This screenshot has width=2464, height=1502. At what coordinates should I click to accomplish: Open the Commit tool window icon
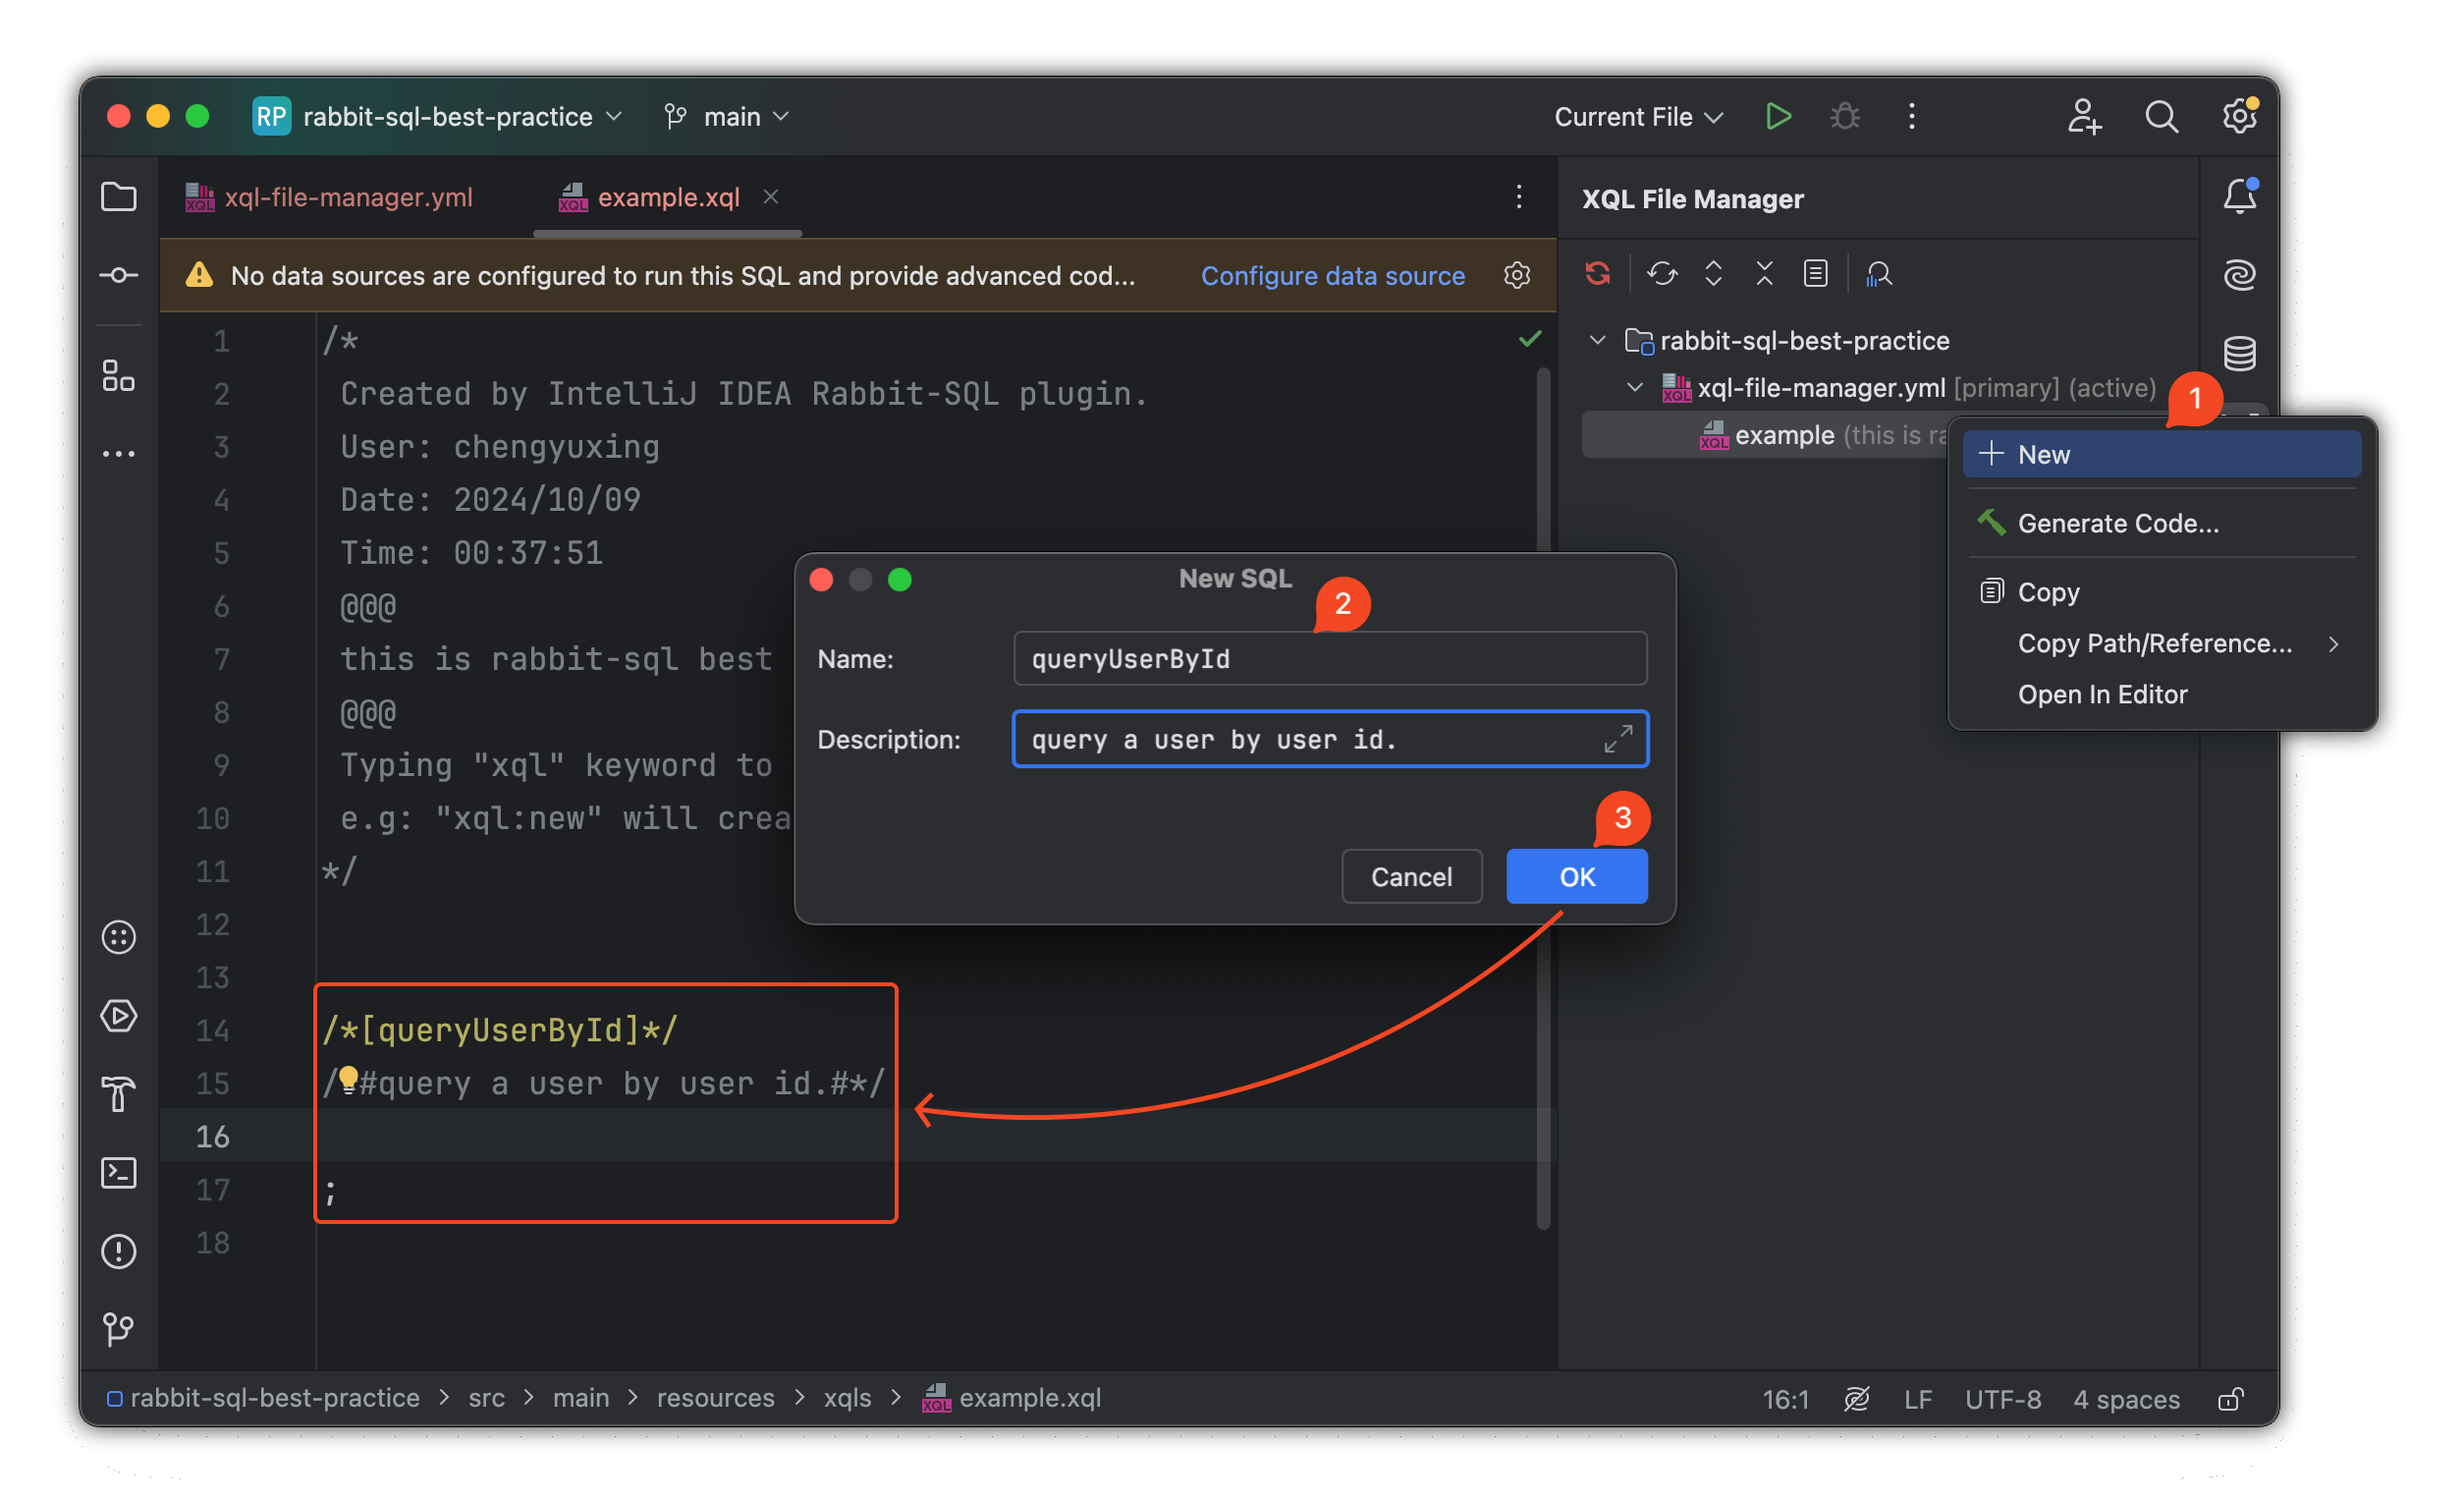119,275
